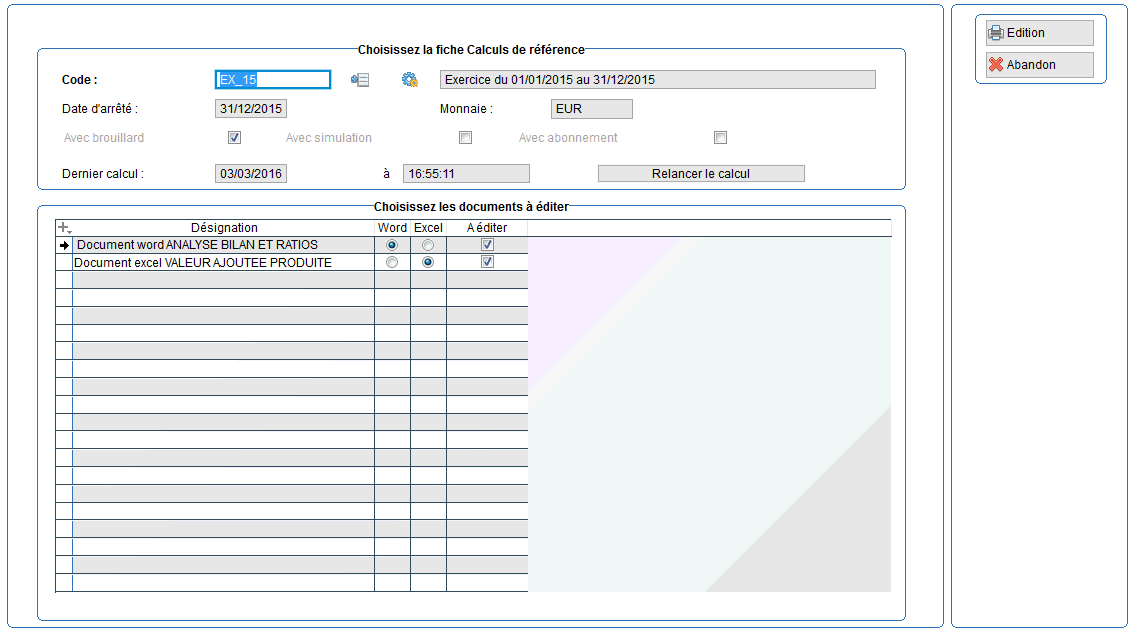Click the arrow marker on the first row
The height and width of the screenshot is (632, 1136).
(64, 245)
